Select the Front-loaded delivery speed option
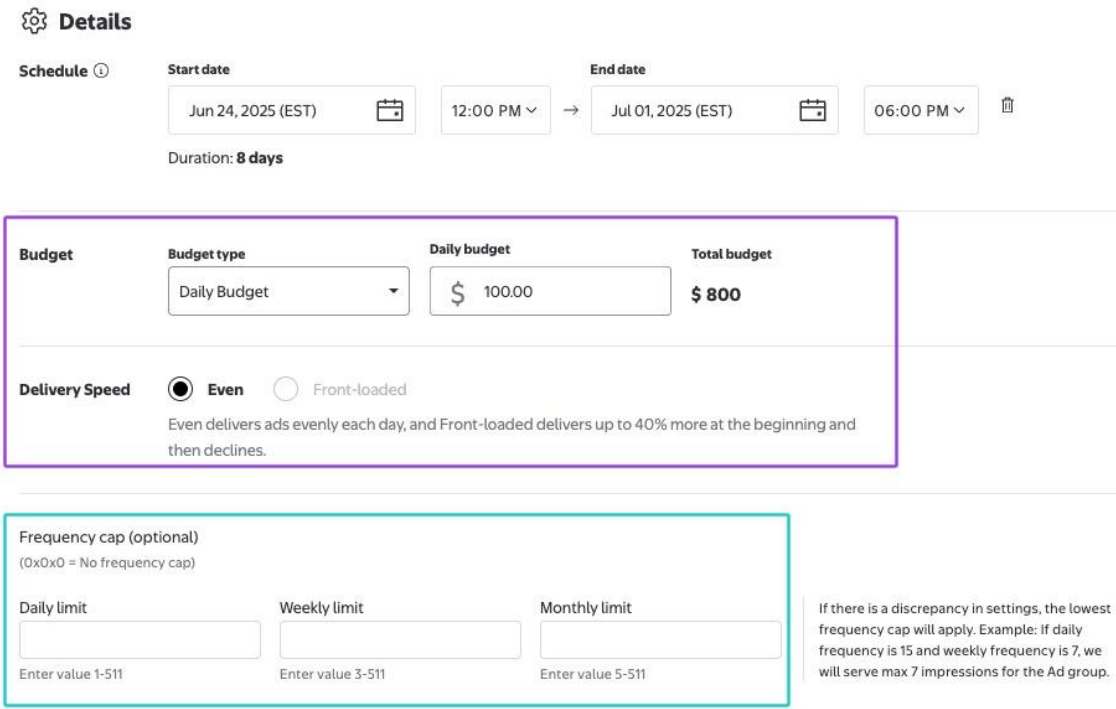The image size is (1116, 709). (x=286, y=389)
